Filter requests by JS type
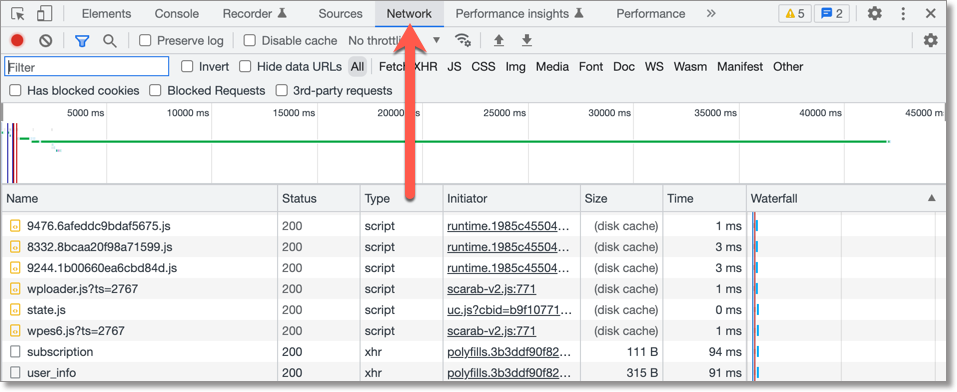 tap(454, 67)
